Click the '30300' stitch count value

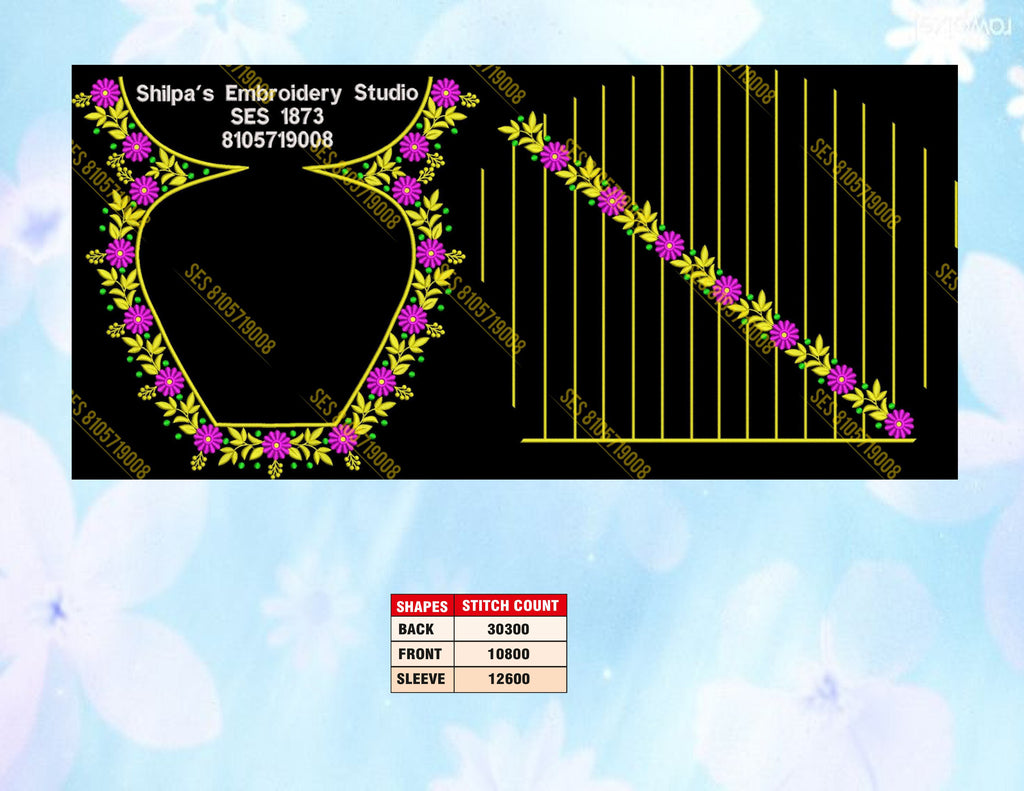(x=508, y=630)
